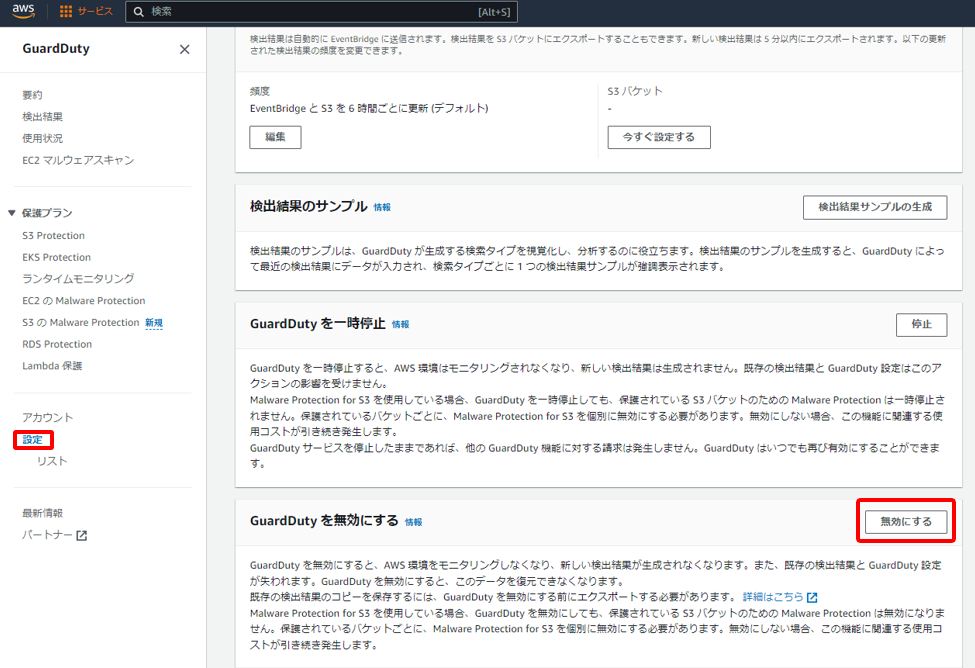Viewport: 975px width, 668px height.
Task: Open 検出結果 in the sidebar
Action: tap(42, 117)
